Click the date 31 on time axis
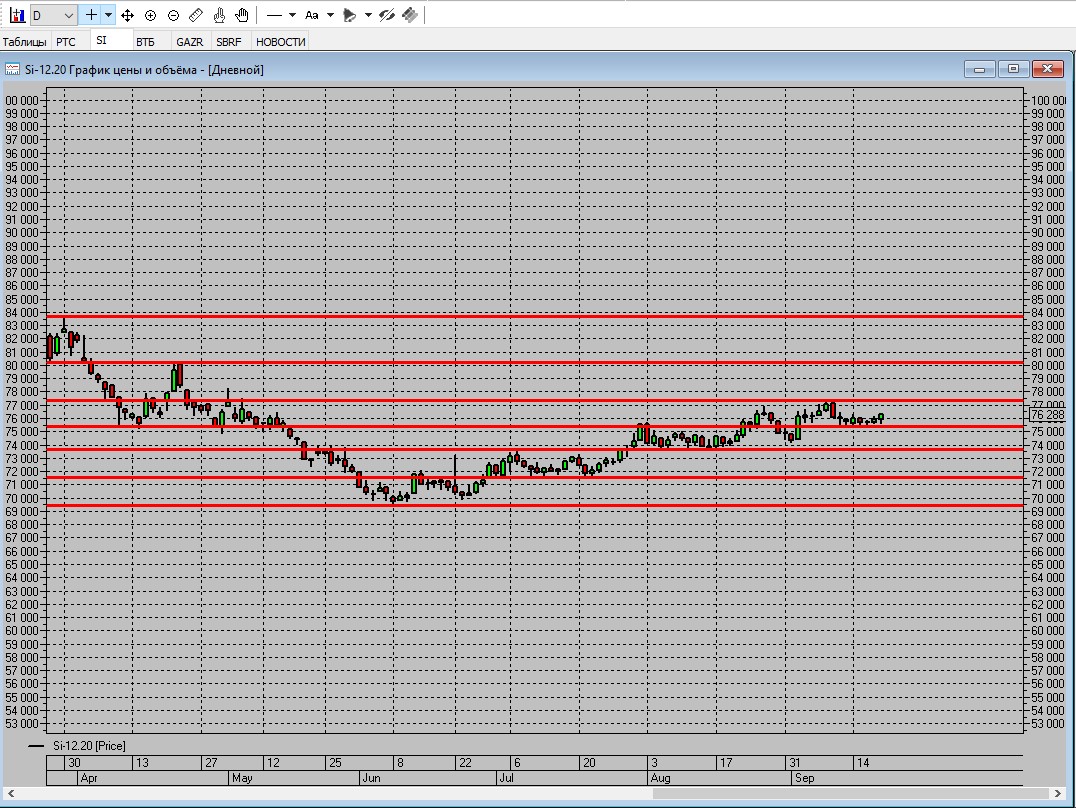 [795, 763]
